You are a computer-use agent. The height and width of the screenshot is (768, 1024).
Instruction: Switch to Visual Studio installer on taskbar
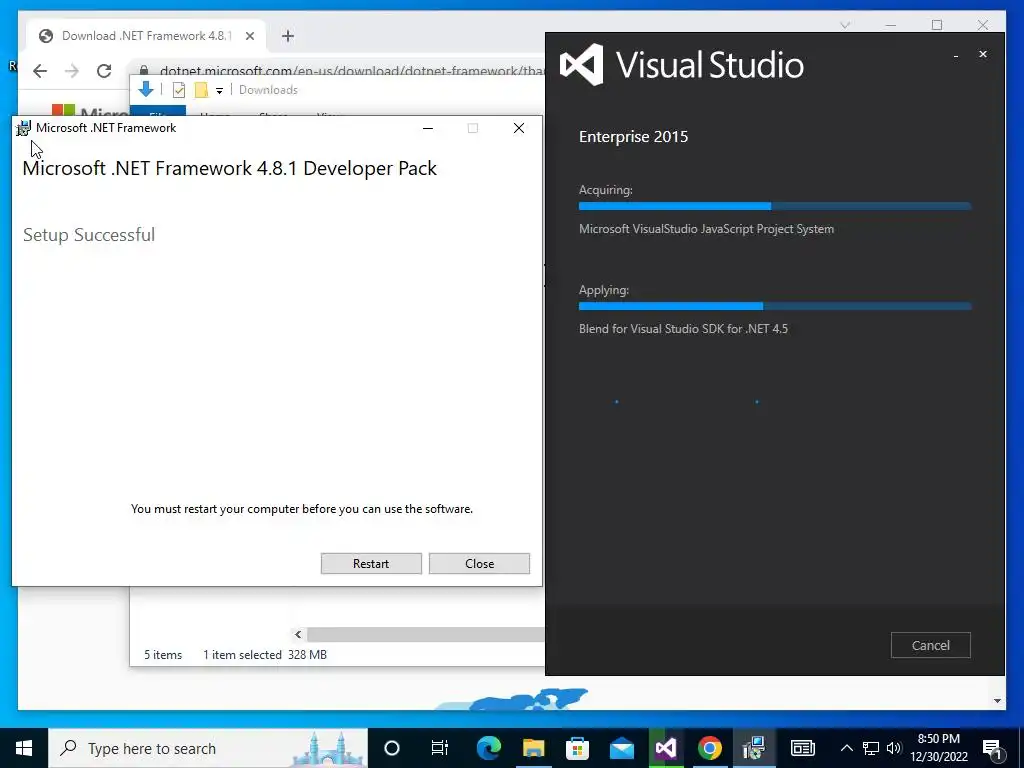[665, 748]
